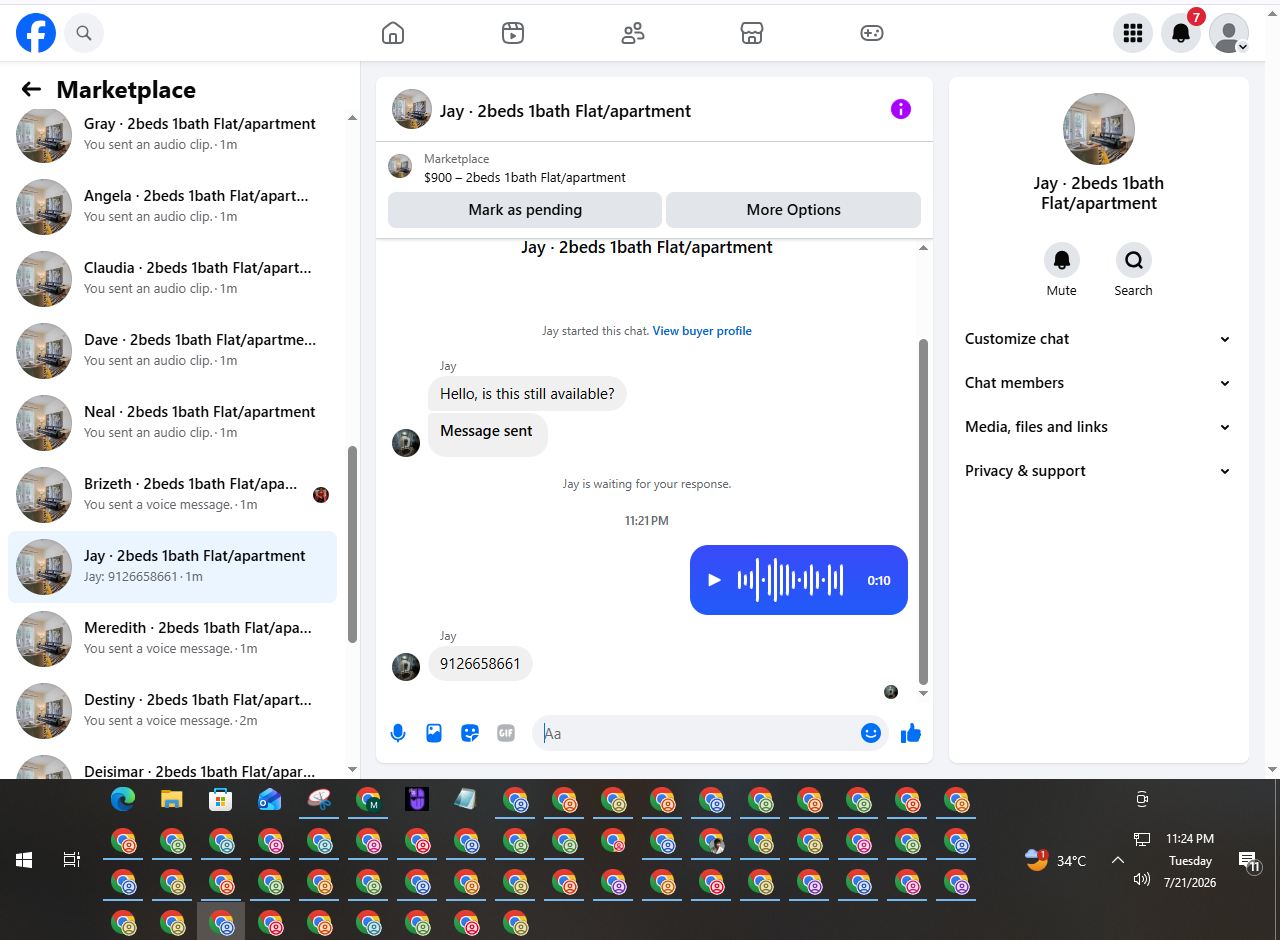Open the Claudia conversation
Viewport: 1280px width, 940px height.
click(x=172, y=279)
